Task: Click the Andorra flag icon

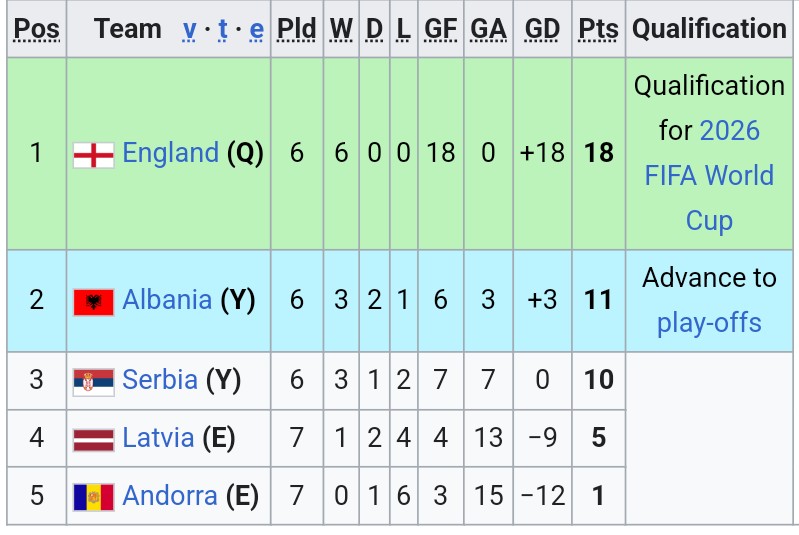Action: tap(93, 496)
